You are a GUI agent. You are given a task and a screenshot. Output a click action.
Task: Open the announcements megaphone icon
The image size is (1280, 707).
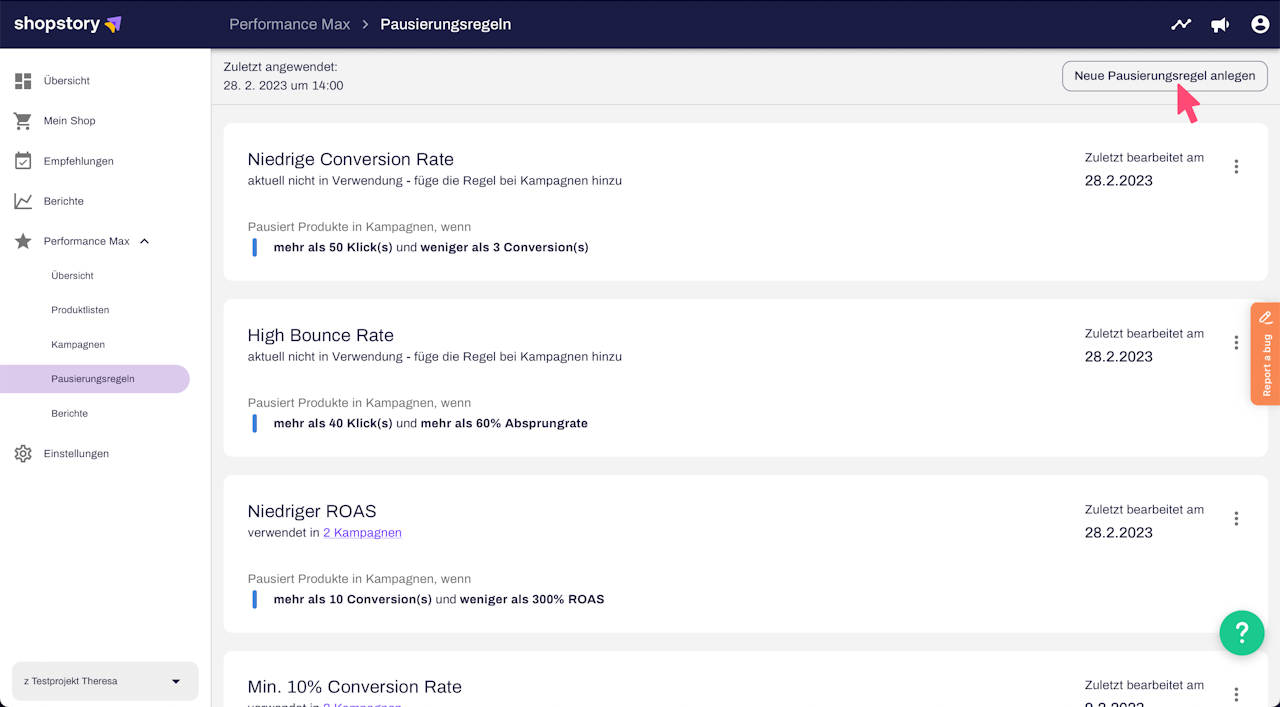pos(1220,24)
